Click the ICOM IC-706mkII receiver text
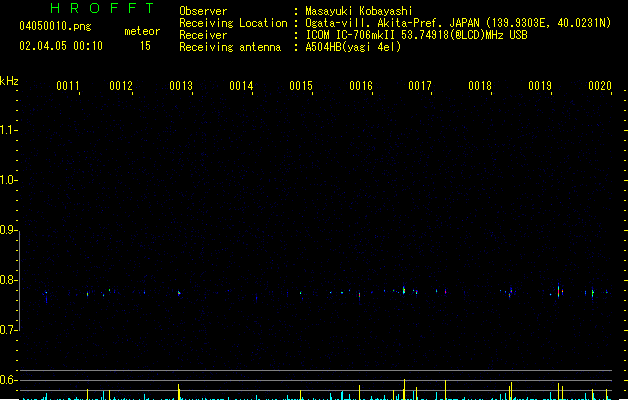629x400 pixels. pos(416,35)
